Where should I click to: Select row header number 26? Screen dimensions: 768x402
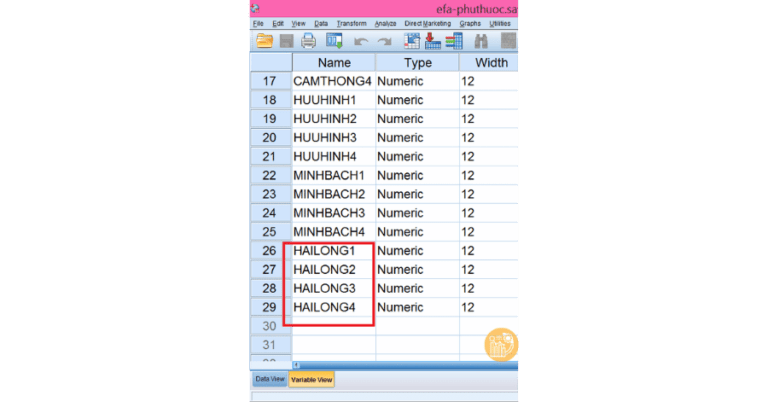[x=269, y=250]
